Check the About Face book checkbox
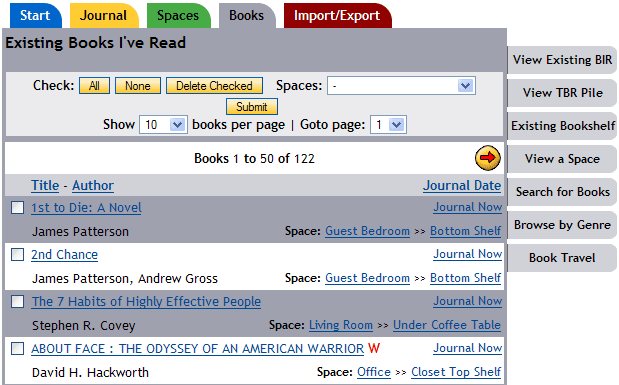This screenshot has width=619, height=385. [x=17, y=348]
